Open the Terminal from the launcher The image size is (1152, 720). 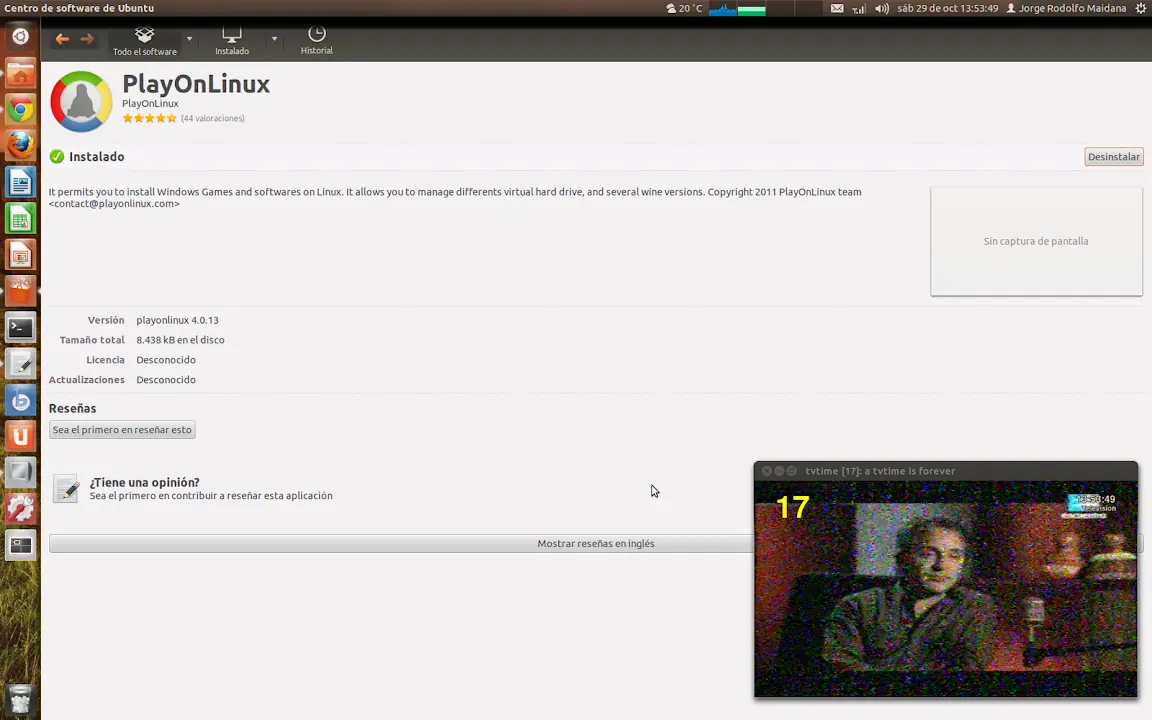(x=21, y=328)
